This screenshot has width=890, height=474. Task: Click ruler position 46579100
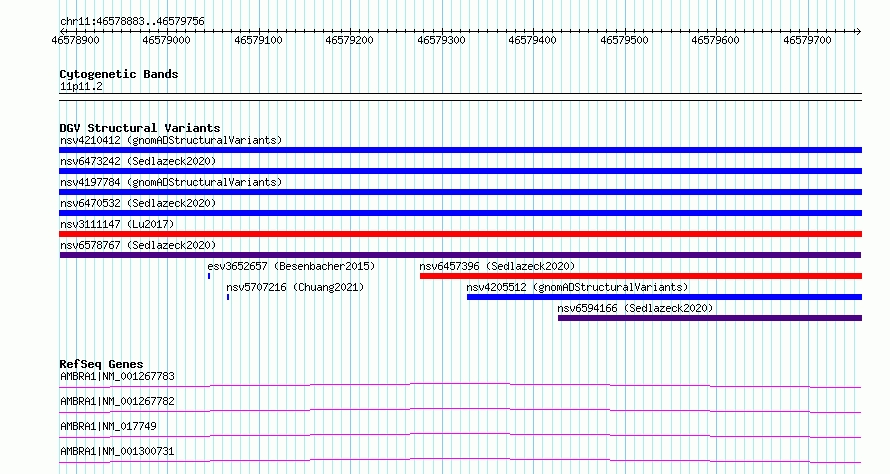[258, 40]
